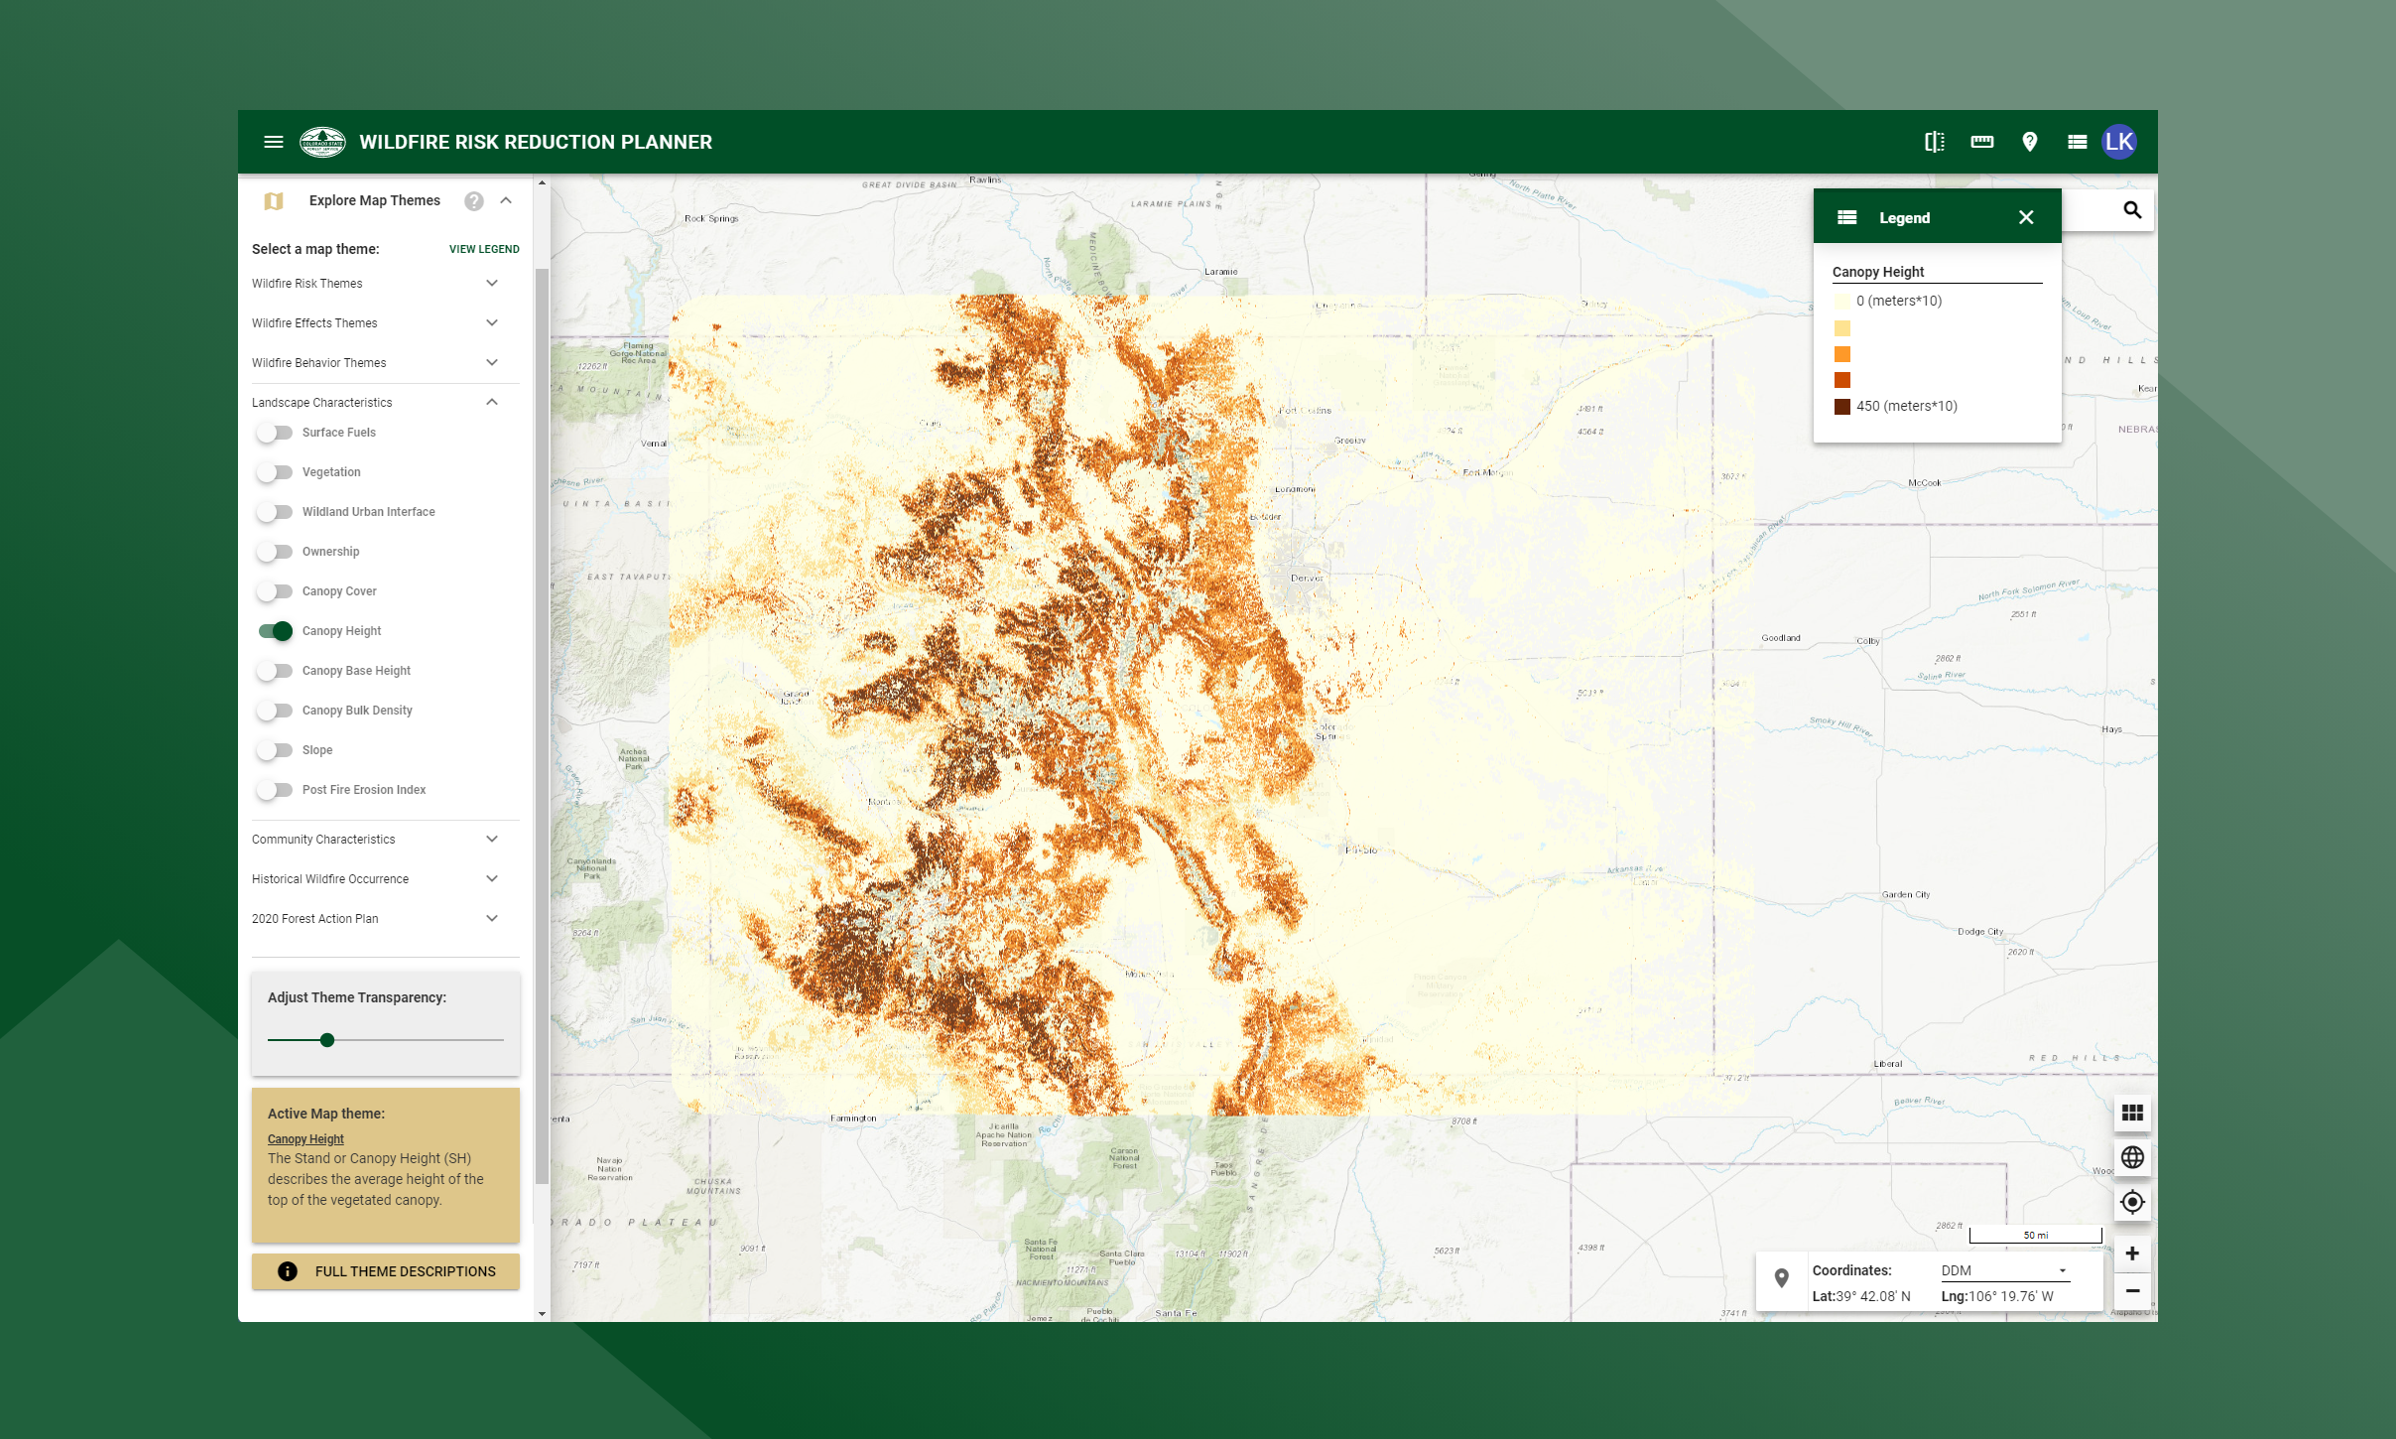Turn on Wildland Urban Interface layer
The height and width of the screenshot is (1439, 2396).
274,512
